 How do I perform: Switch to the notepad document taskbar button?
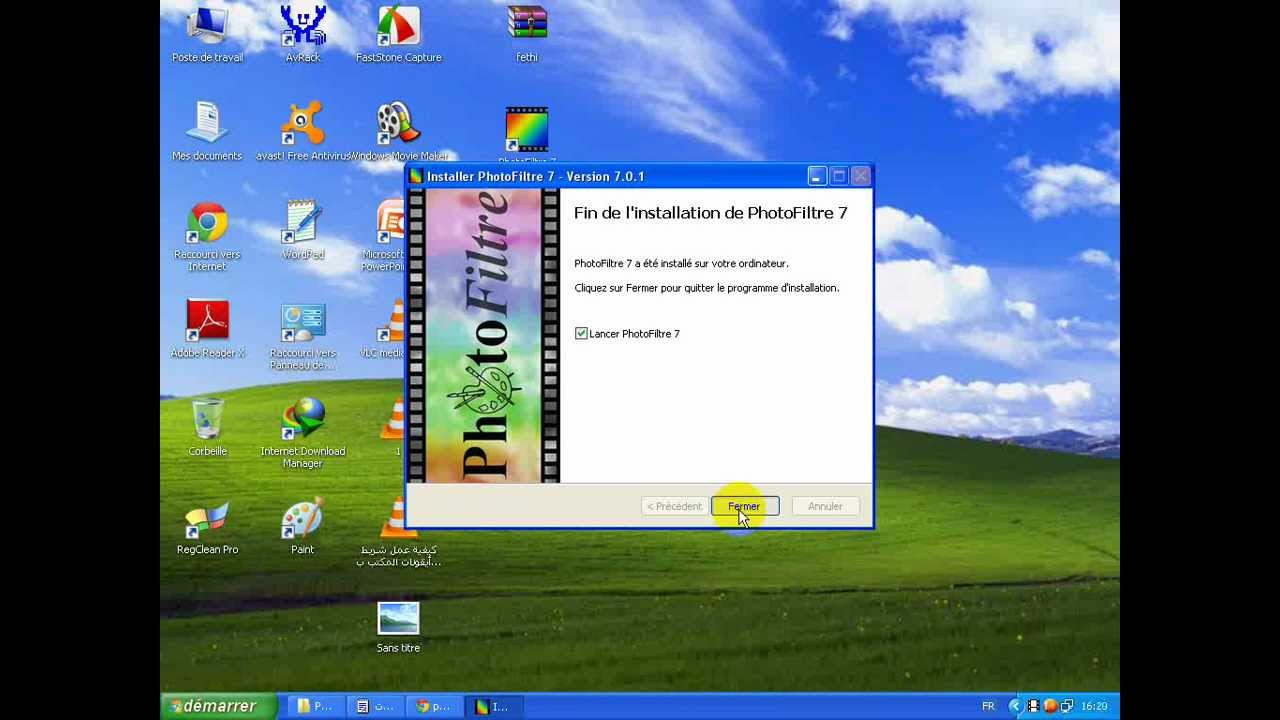point(376,706)
